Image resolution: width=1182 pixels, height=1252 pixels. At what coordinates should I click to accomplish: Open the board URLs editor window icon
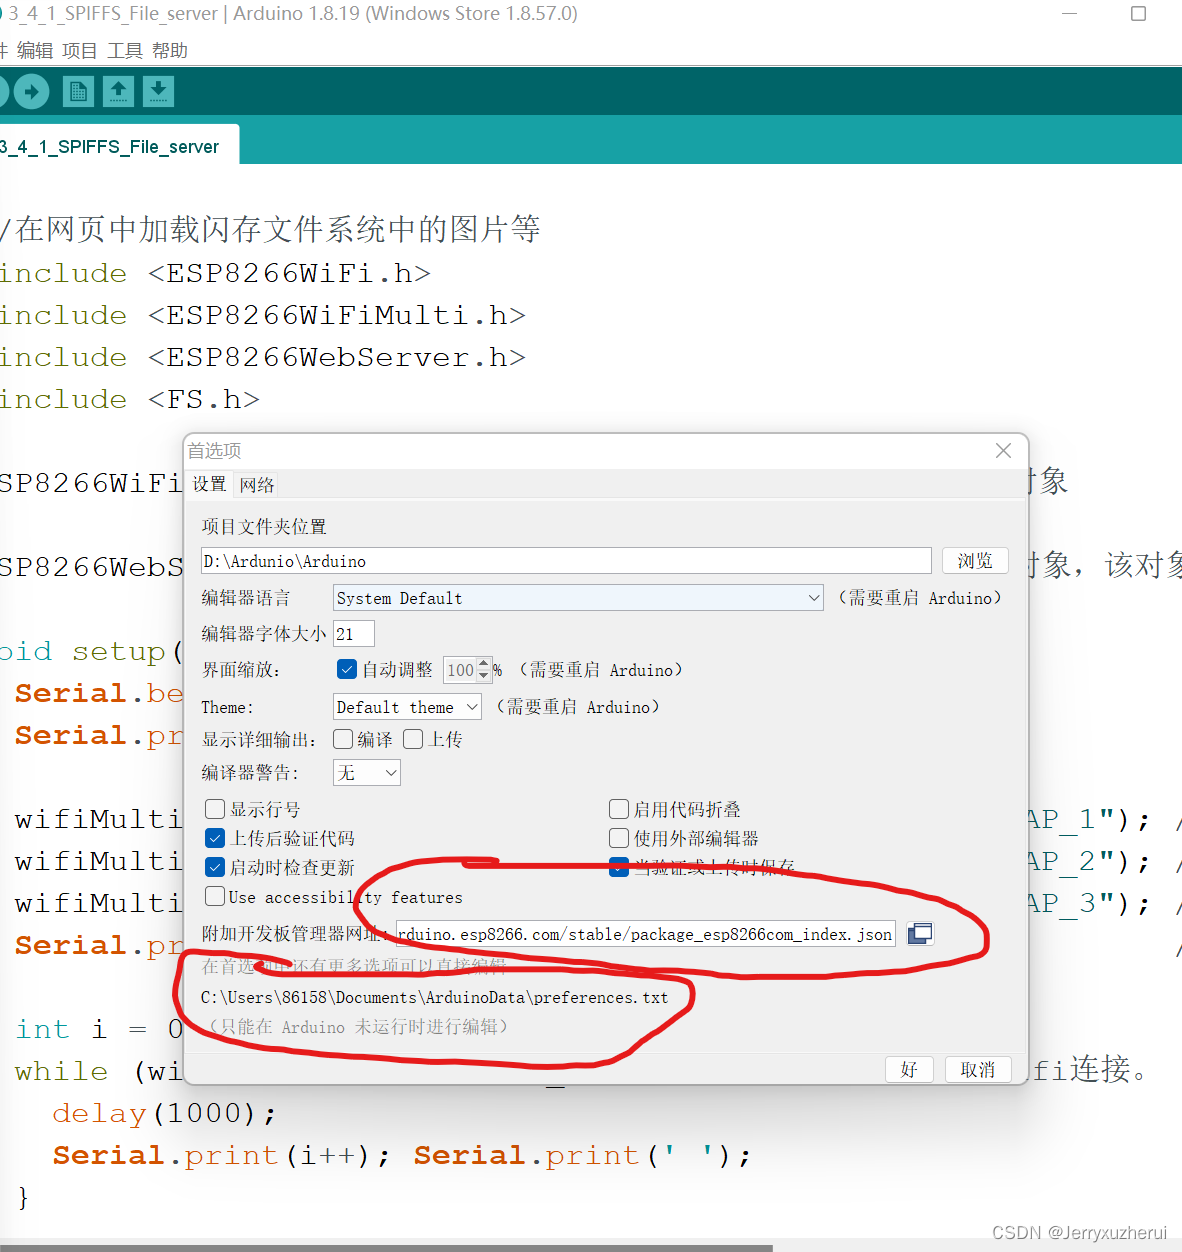point(920,934)
